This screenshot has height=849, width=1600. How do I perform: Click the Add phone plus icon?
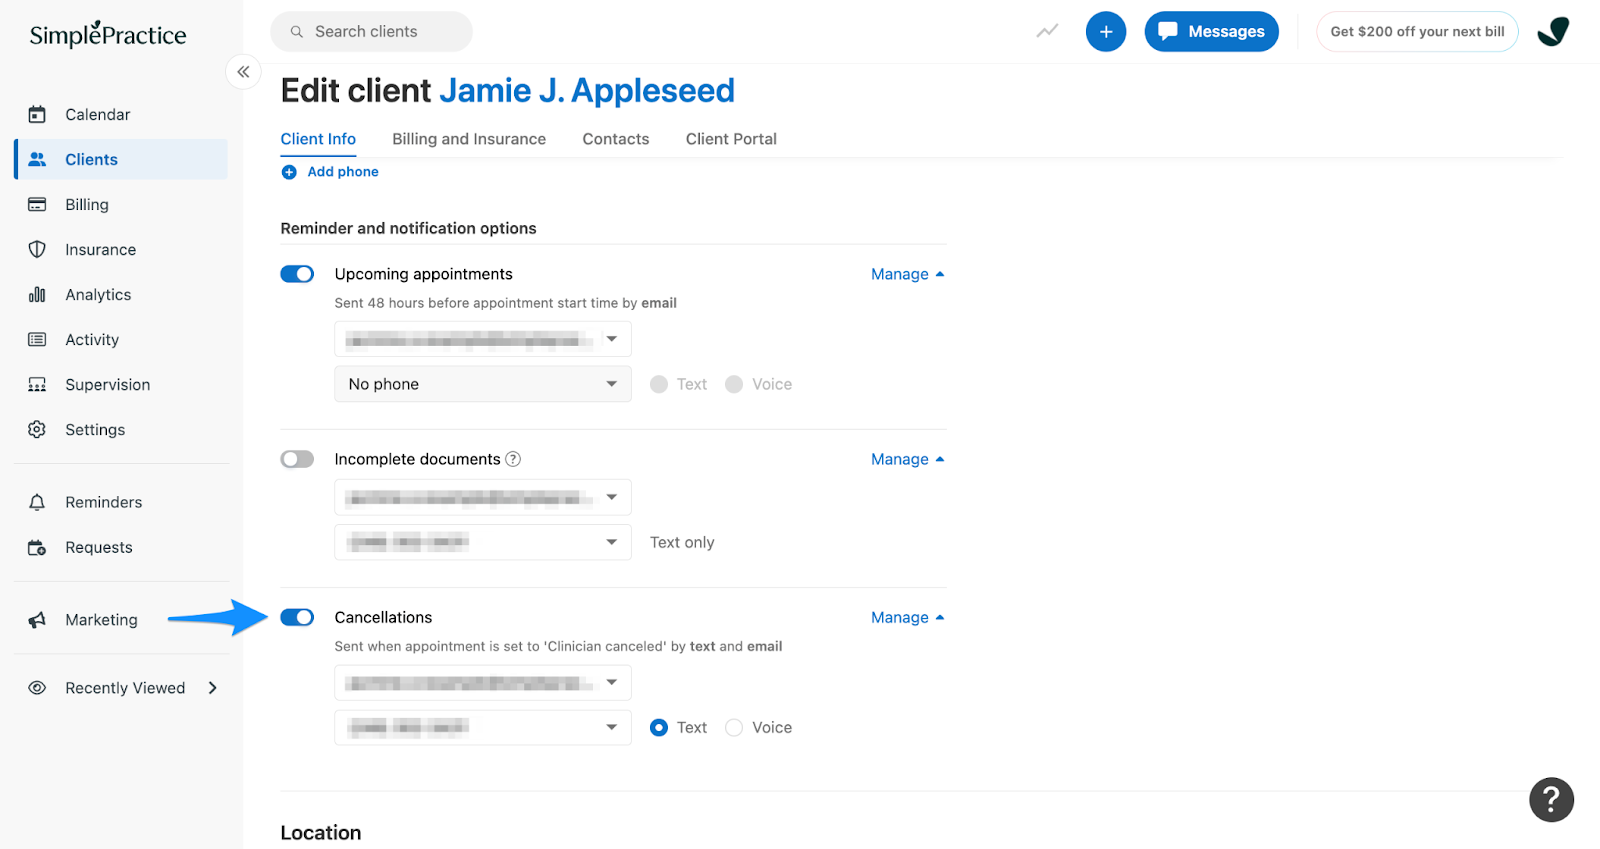pos(289,172)
